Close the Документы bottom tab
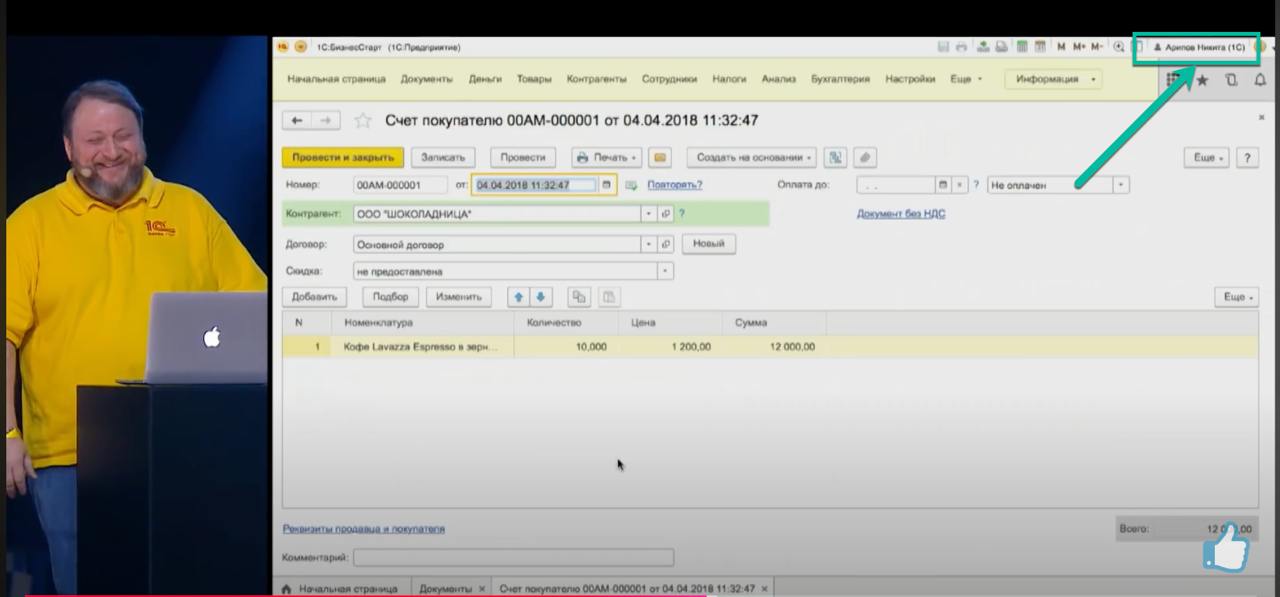 coord(482,588)
